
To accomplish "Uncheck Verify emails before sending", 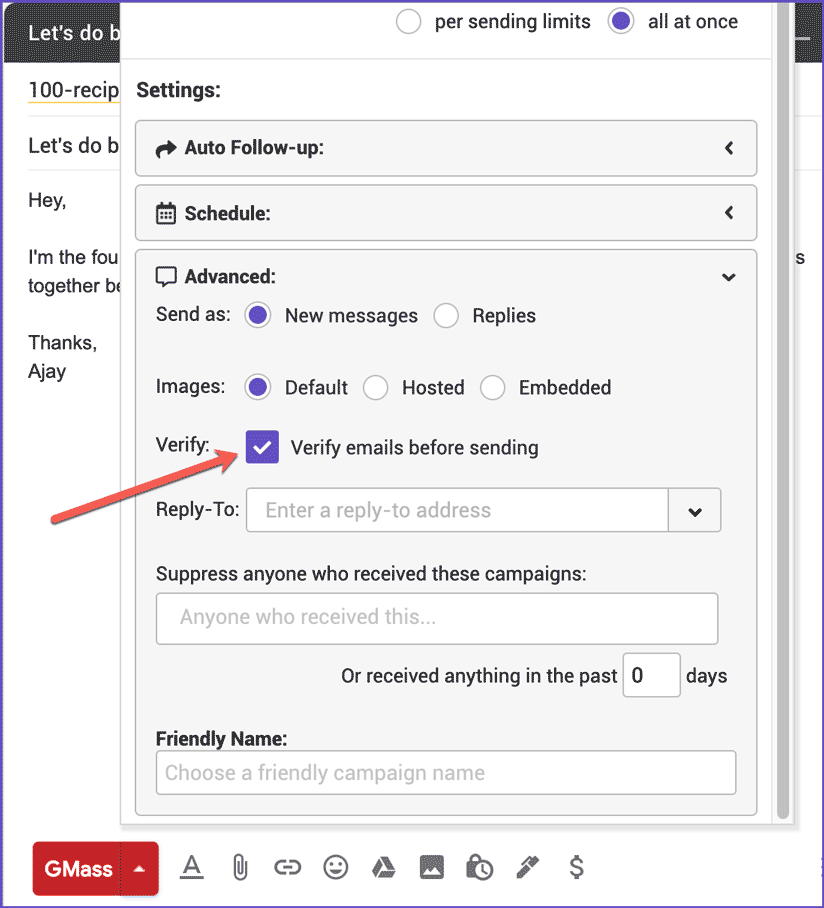I will tap(262, 447).
